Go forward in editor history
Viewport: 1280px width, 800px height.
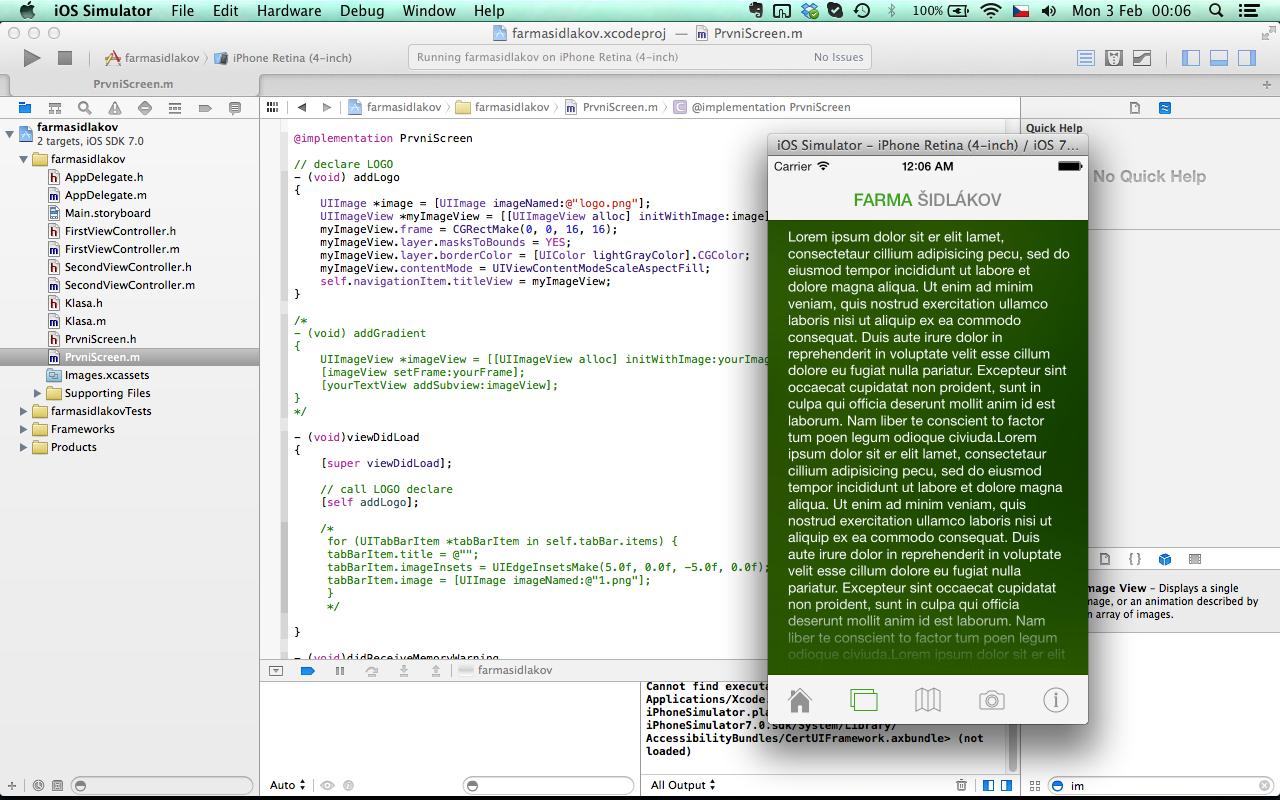click(x=326, y=107)
